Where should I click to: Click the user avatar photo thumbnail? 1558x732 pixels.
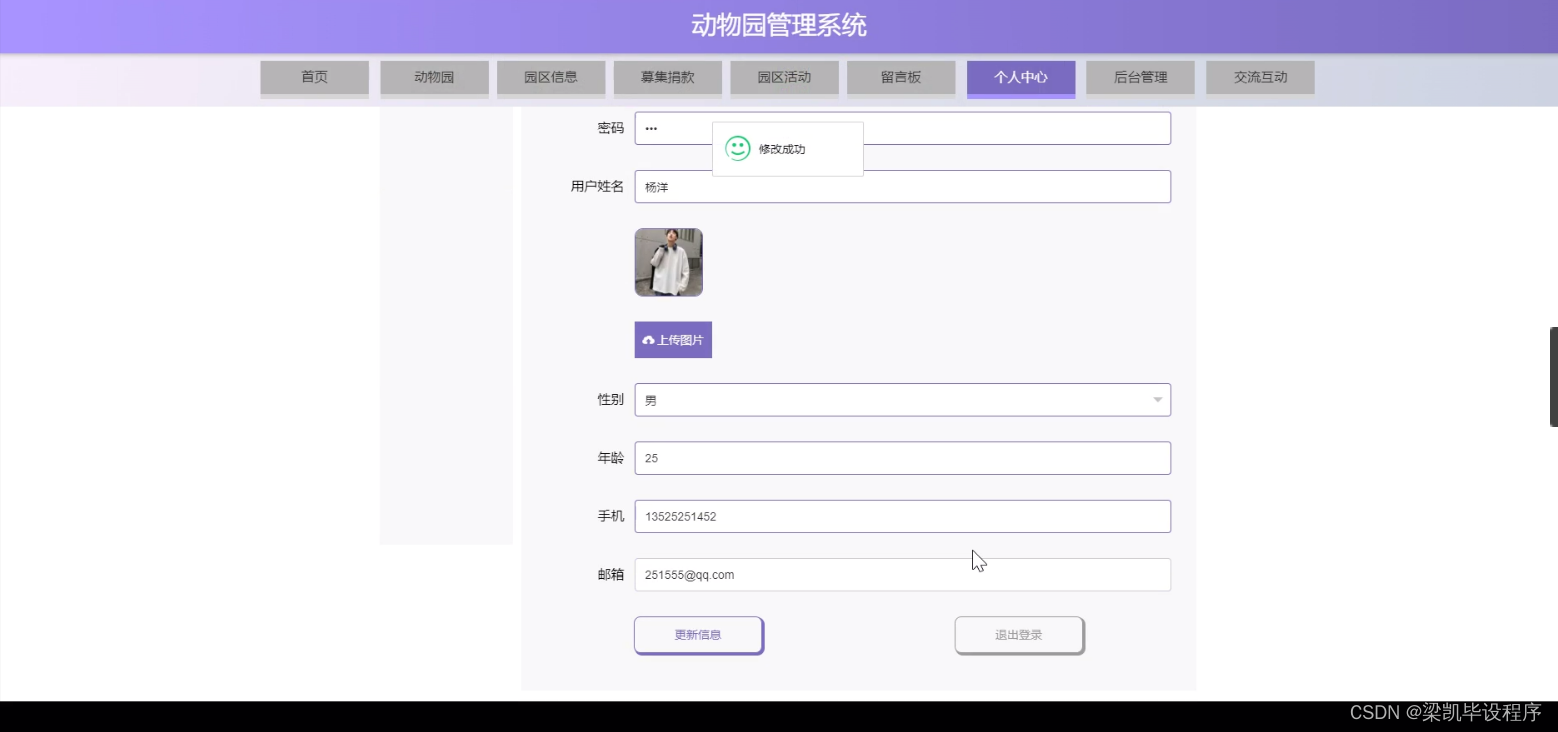668,262
